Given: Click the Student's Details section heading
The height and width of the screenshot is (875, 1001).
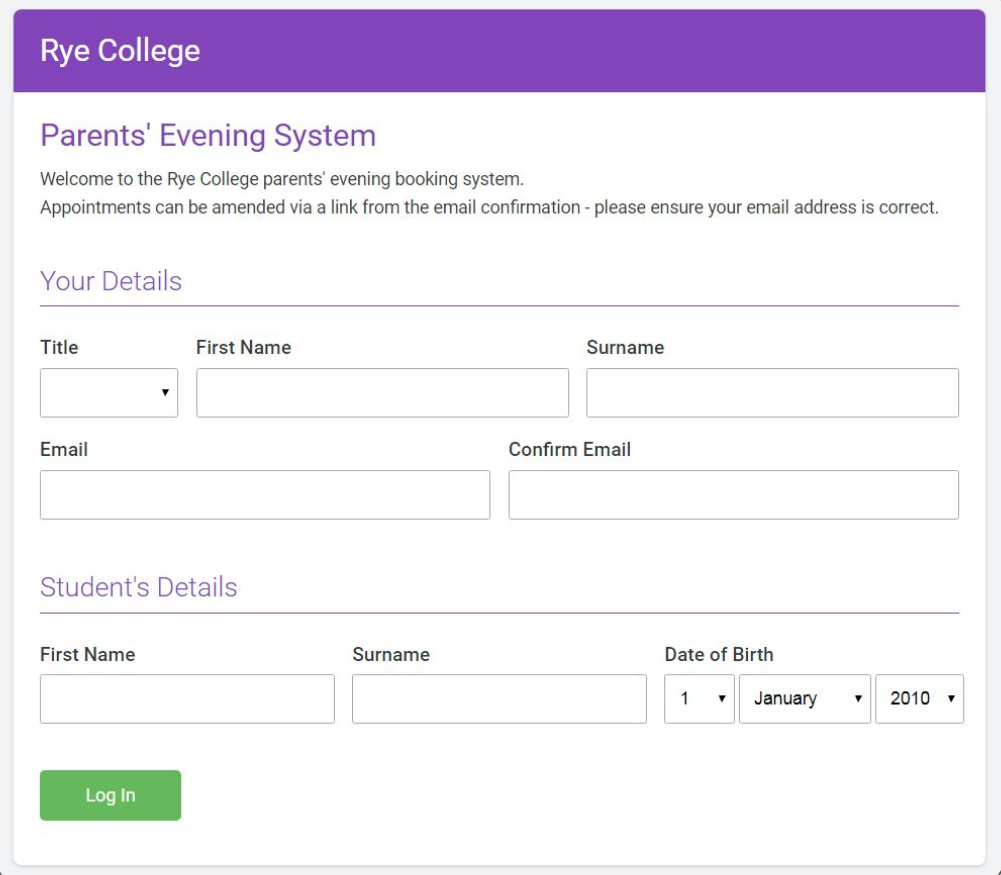Looking at the screenshot, I should [139, 587].
